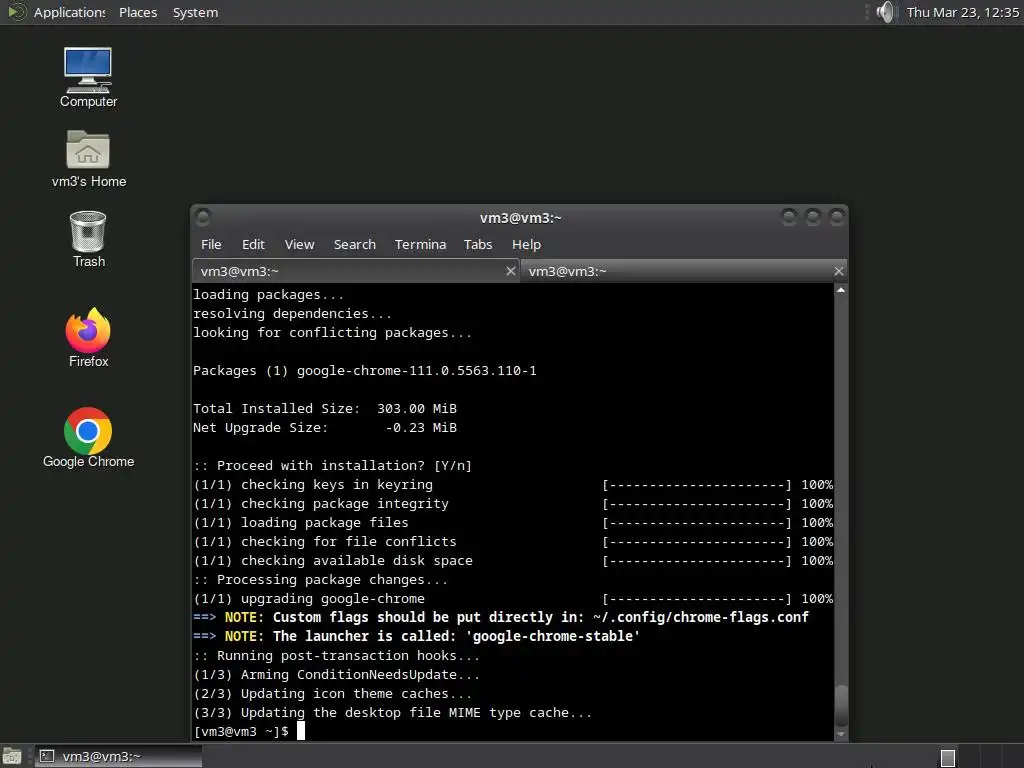
Task: Click the workspace switcher square in bottom panel
Action: point(948,758)
